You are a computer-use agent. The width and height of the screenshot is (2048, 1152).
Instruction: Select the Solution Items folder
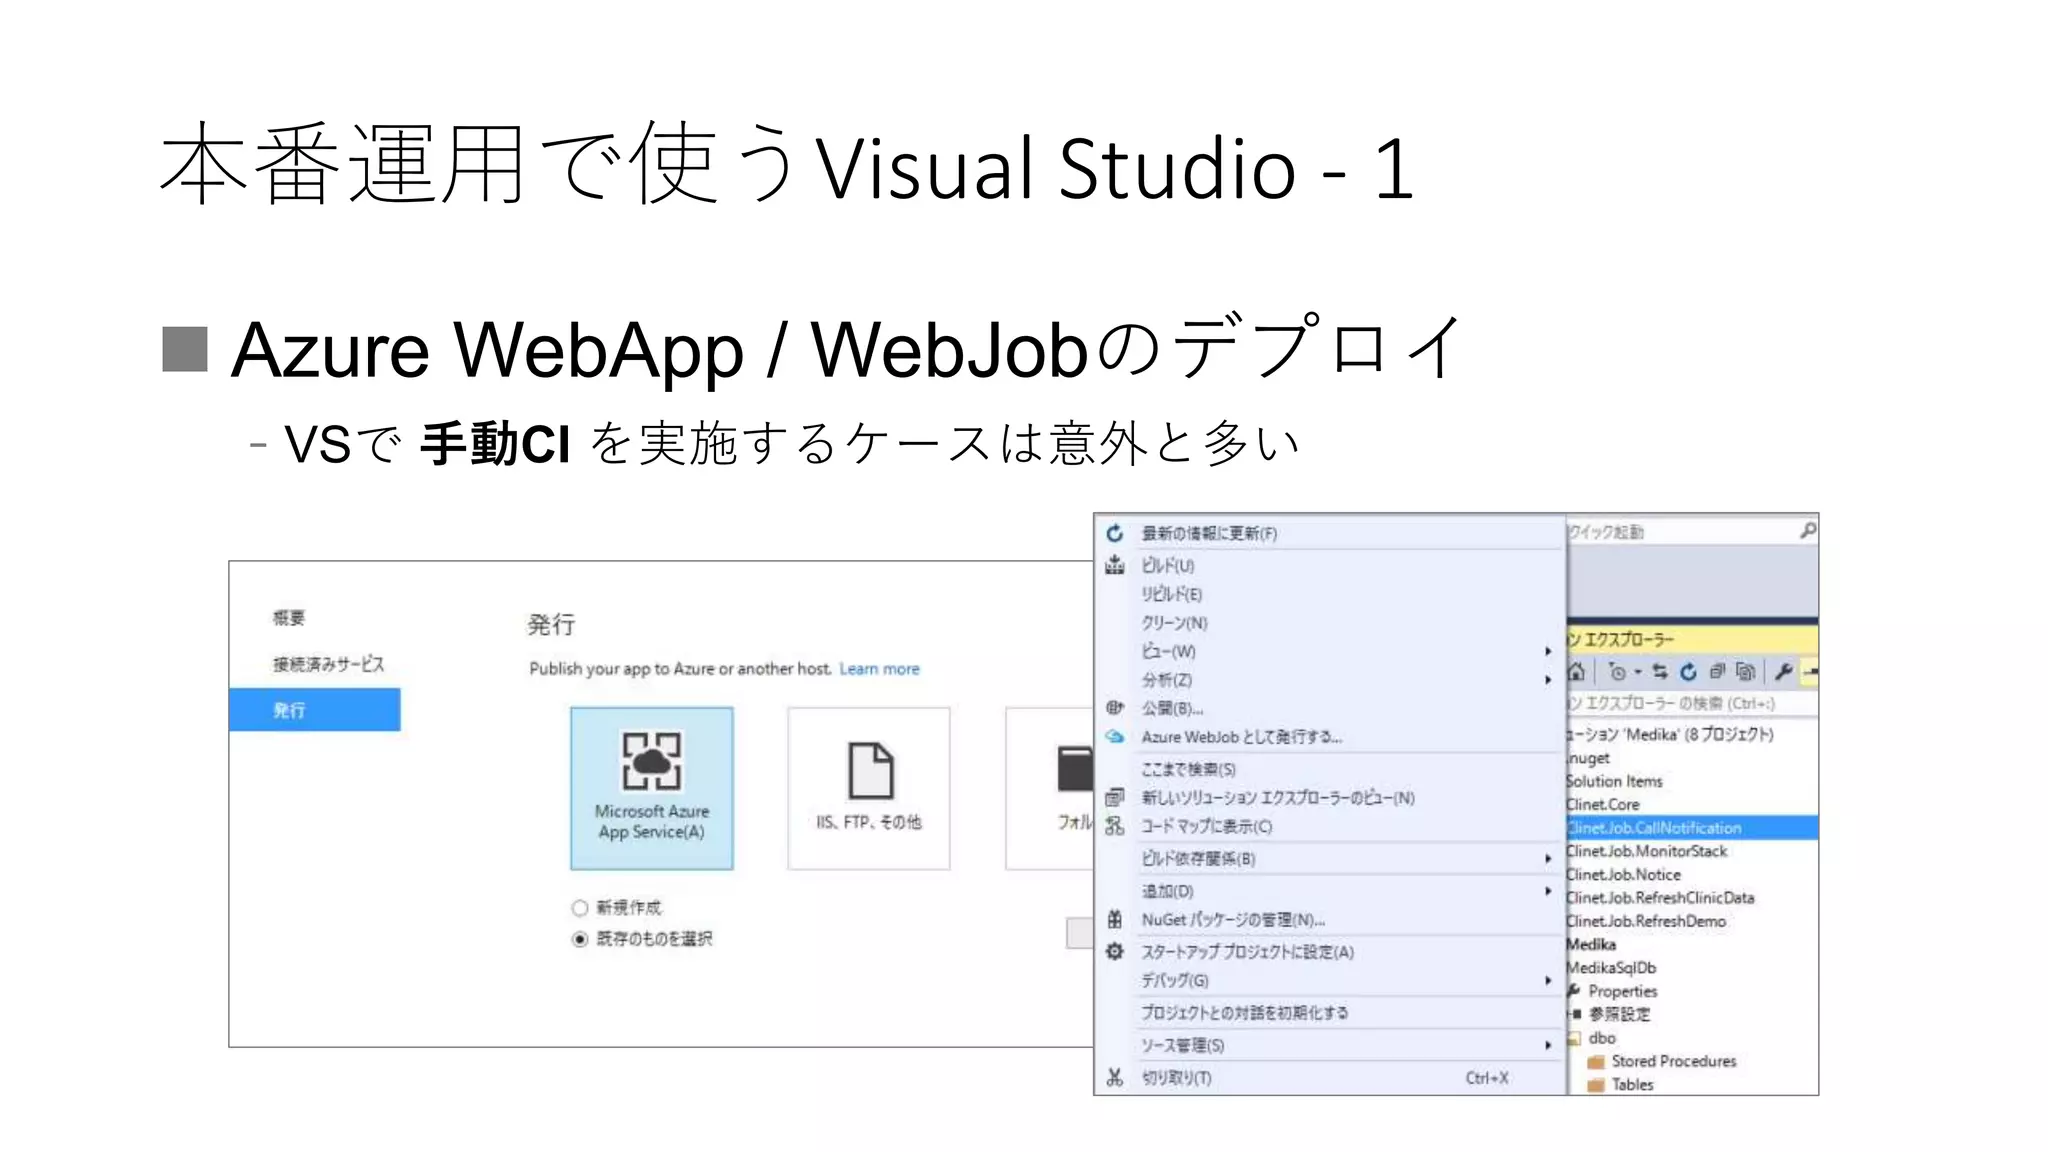tap(1614, 782)
